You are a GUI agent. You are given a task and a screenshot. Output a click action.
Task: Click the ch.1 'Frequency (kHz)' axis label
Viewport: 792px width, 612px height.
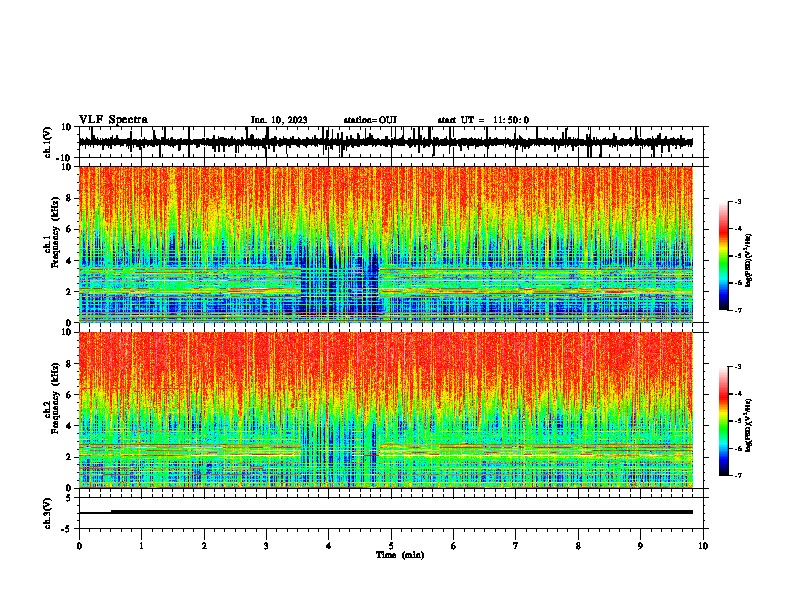[x=55, y=232]
